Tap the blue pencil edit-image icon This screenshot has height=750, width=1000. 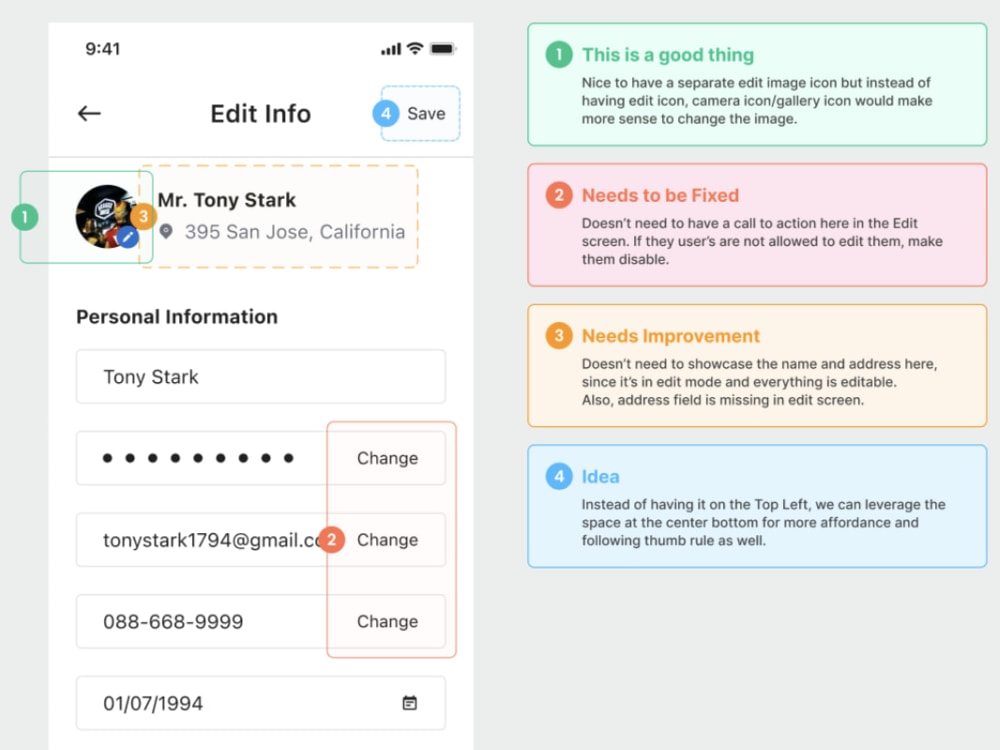[x=128, y=237]
